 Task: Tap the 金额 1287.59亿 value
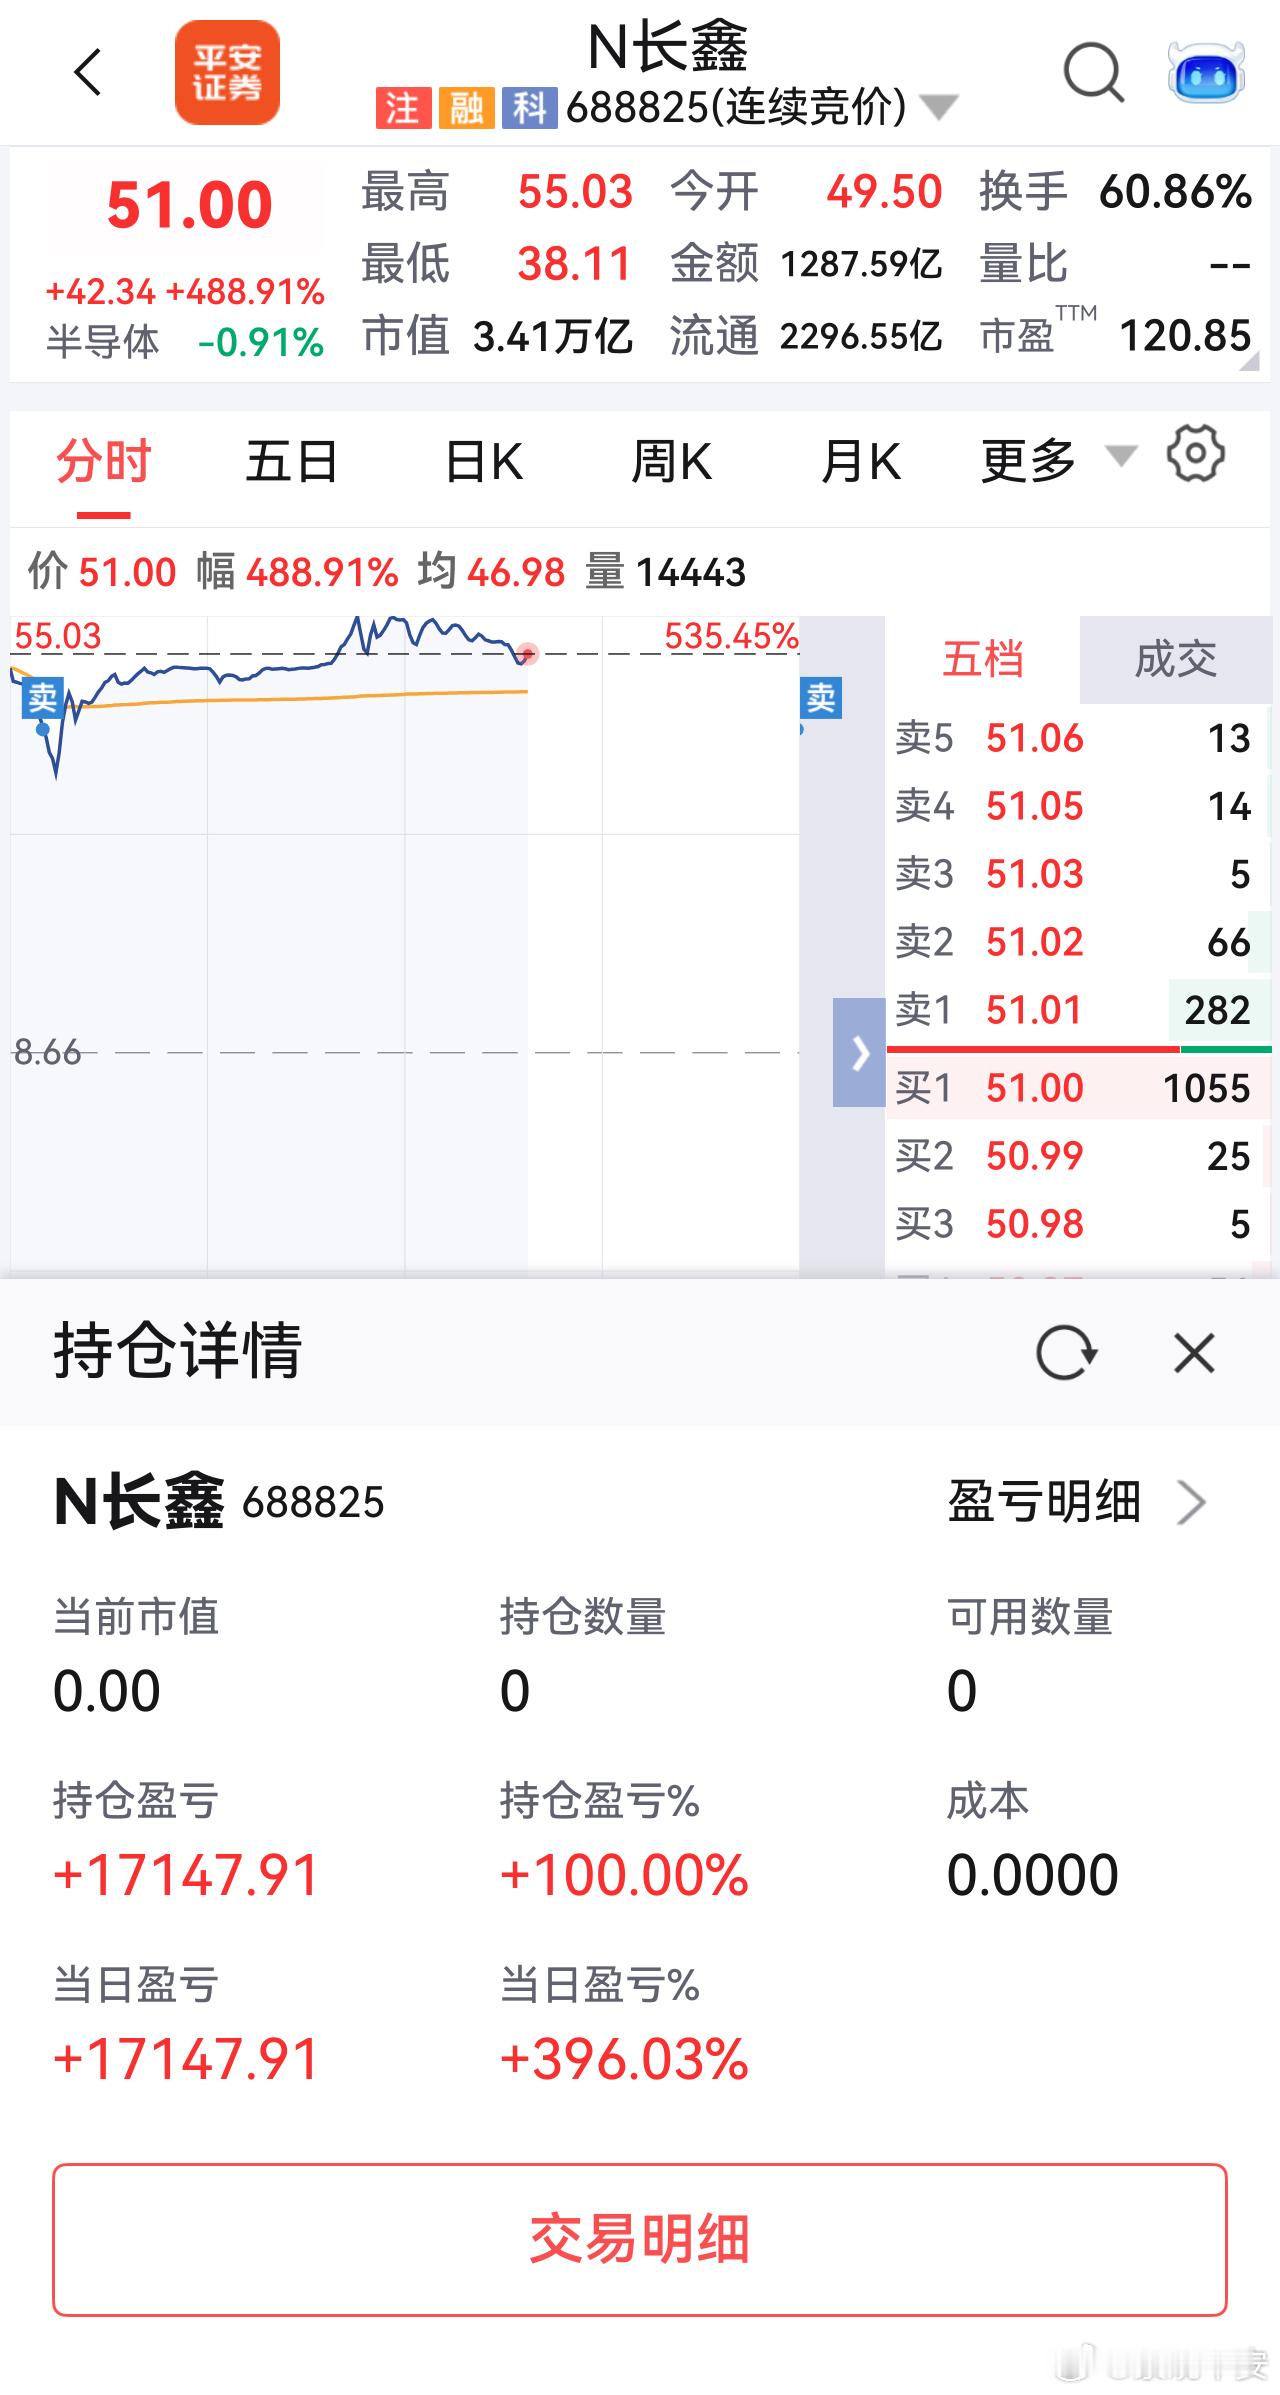pyautogui.click(x=861, y=264)
